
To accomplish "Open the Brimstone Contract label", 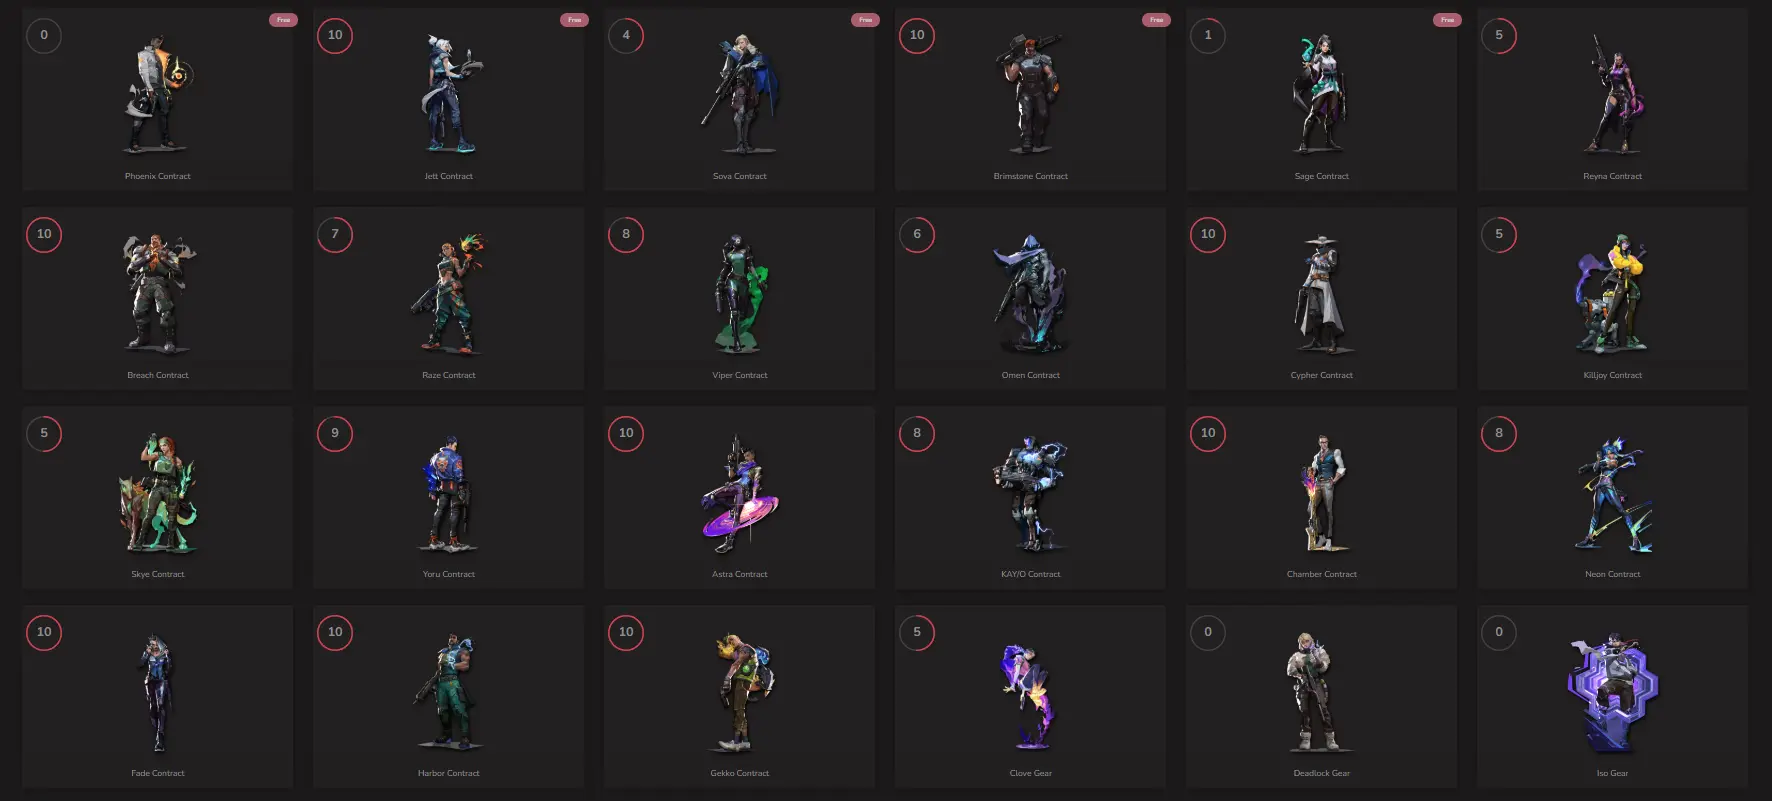I will coord(1031,176).
